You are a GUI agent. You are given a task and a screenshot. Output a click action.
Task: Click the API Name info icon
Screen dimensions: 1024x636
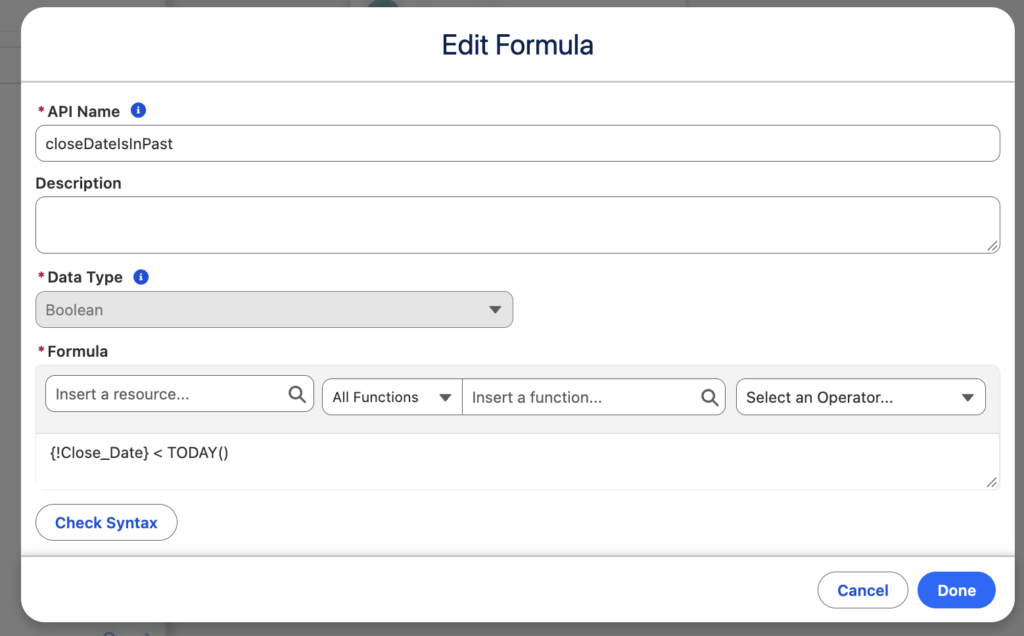[x=138, y=110]
